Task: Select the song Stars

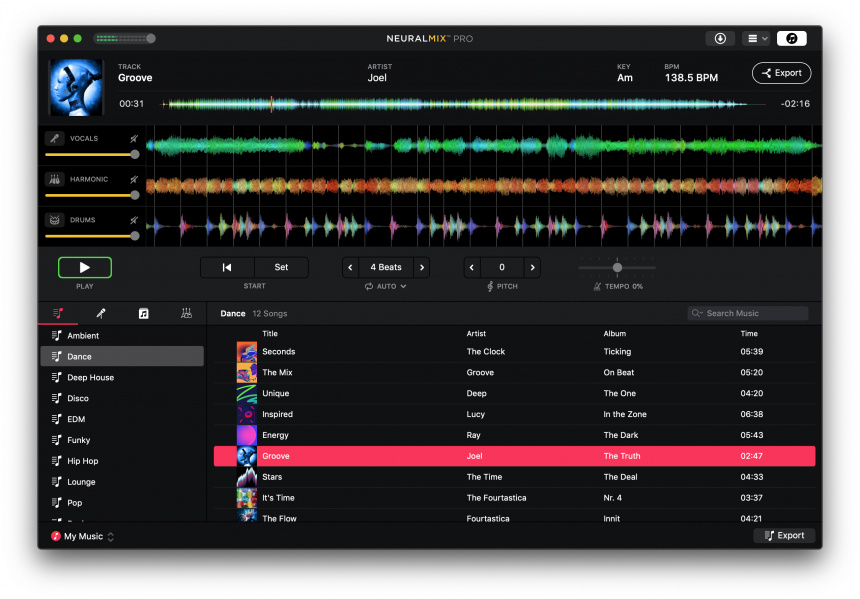Action: click(x=514, y=477)
